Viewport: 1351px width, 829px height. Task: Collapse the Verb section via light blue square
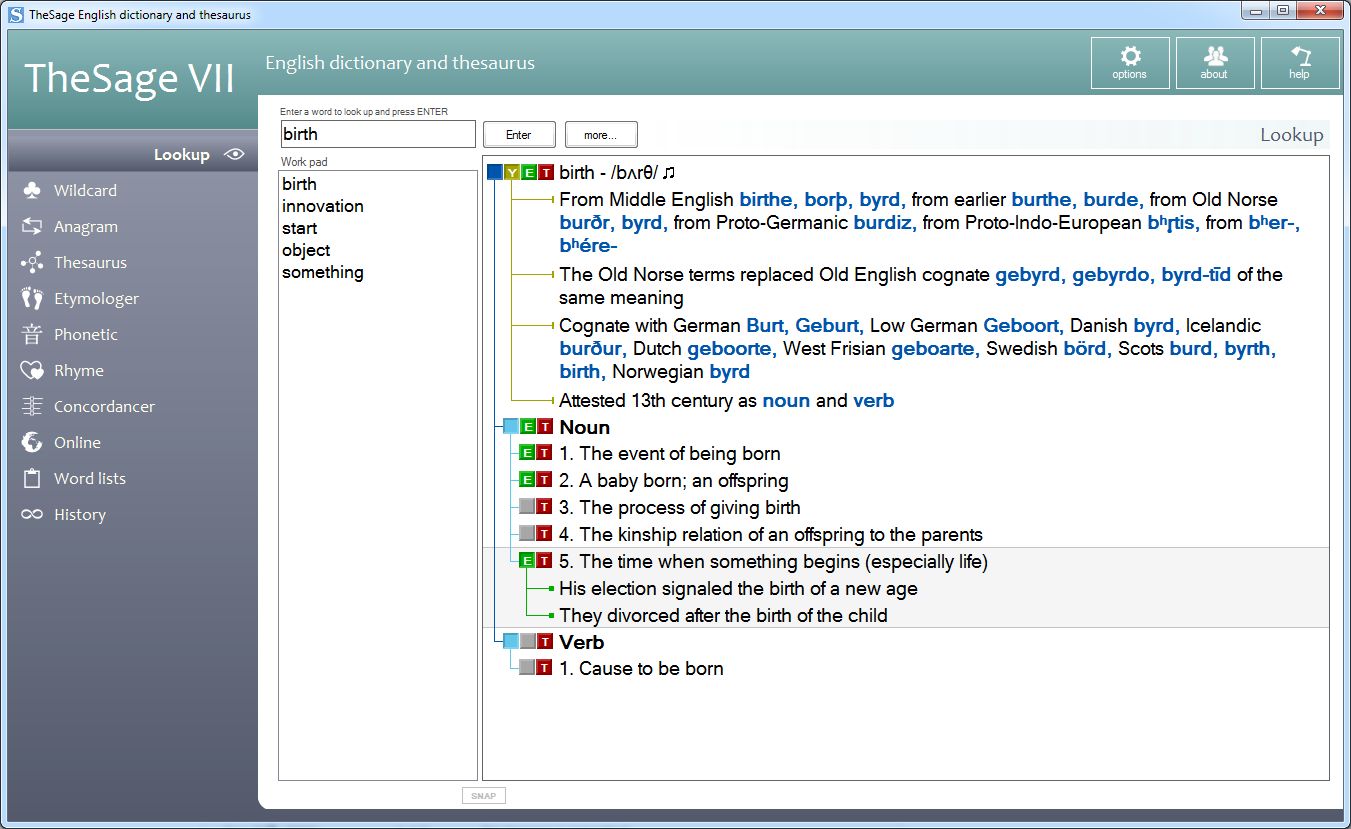[x=511, y=641]
